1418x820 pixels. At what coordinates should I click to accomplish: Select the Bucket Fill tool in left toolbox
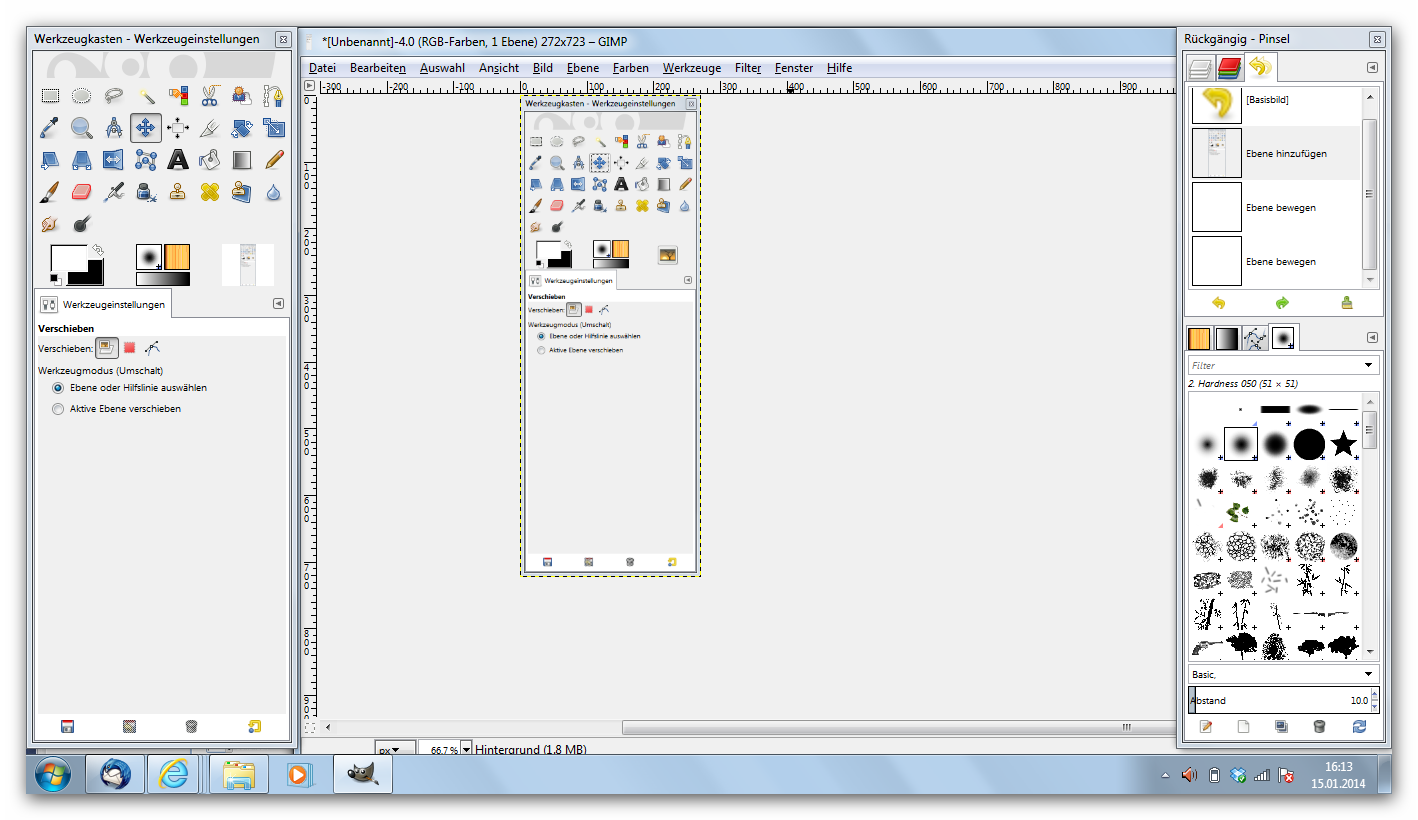coord(210,160)
